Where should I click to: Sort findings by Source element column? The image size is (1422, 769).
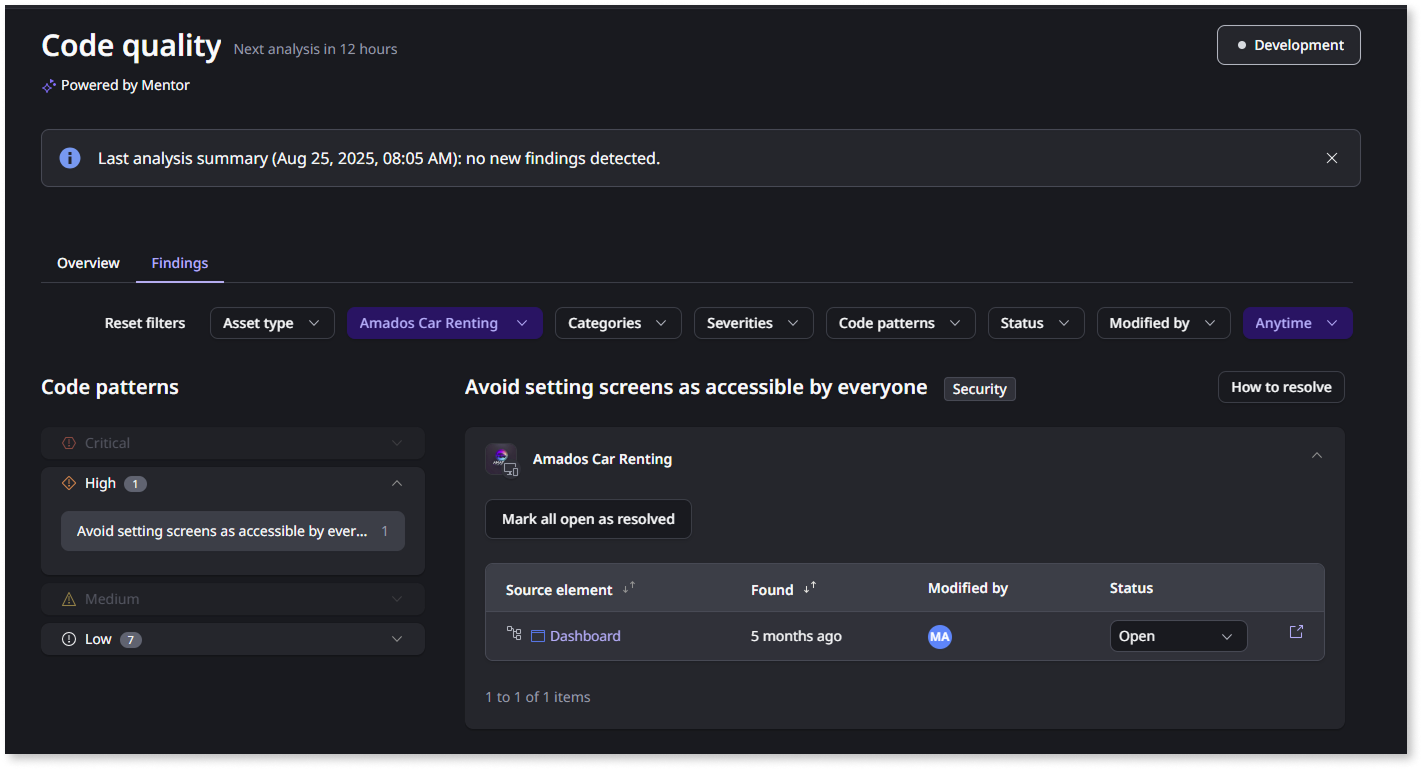[629, 588]
